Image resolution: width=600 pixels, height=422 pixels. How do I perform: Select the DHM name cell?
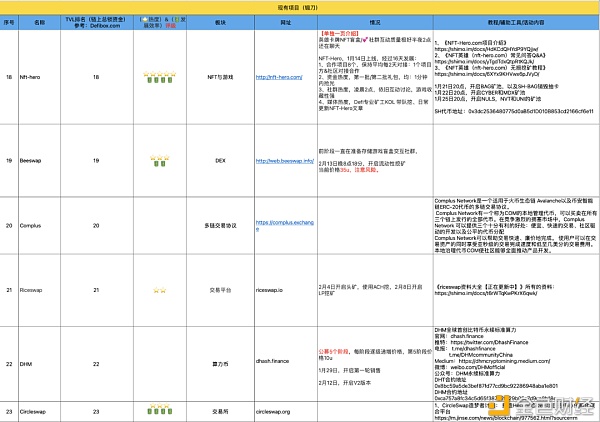tap(39, 364)
